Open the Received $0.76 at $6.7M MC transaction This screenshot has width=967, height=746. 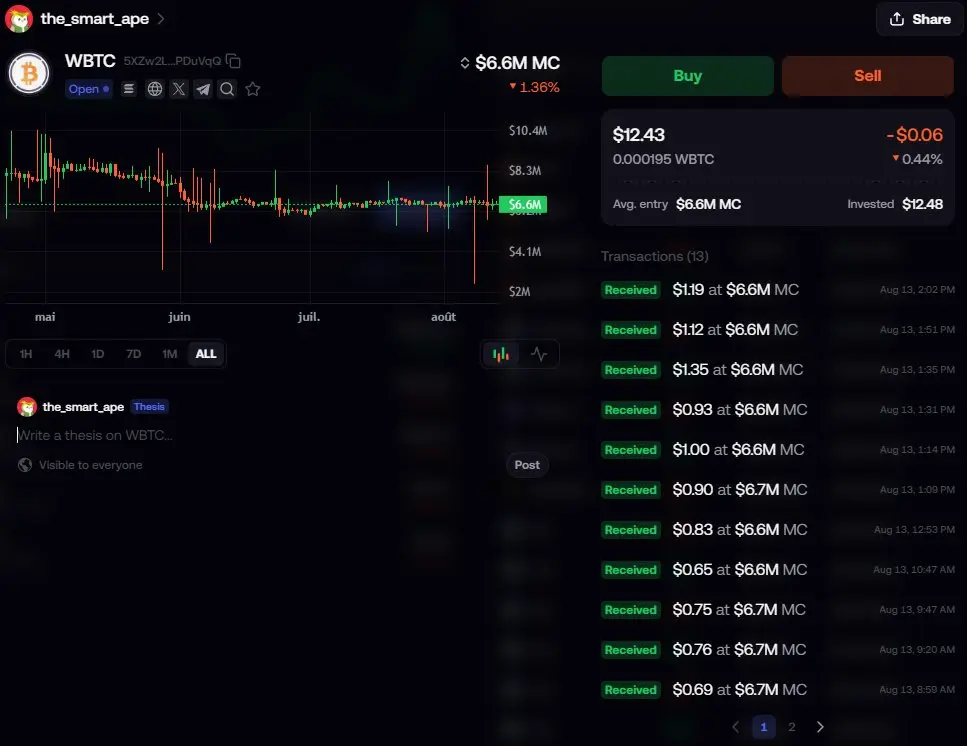pos(778,650)
